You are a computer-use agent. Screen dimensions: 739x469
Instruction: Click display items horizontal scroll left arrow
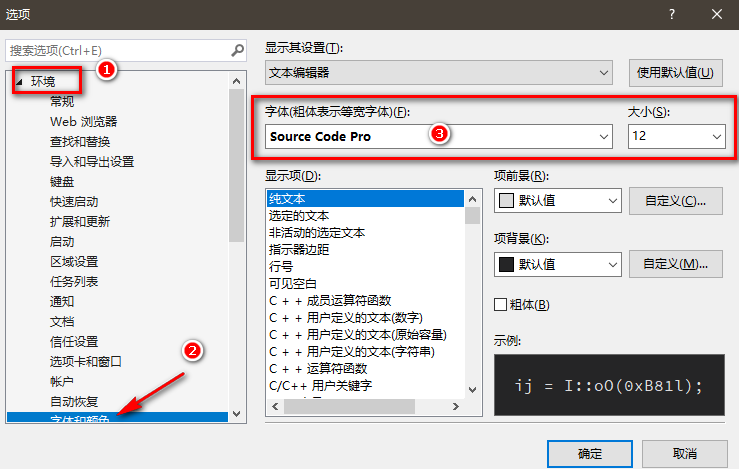point(275,406)
